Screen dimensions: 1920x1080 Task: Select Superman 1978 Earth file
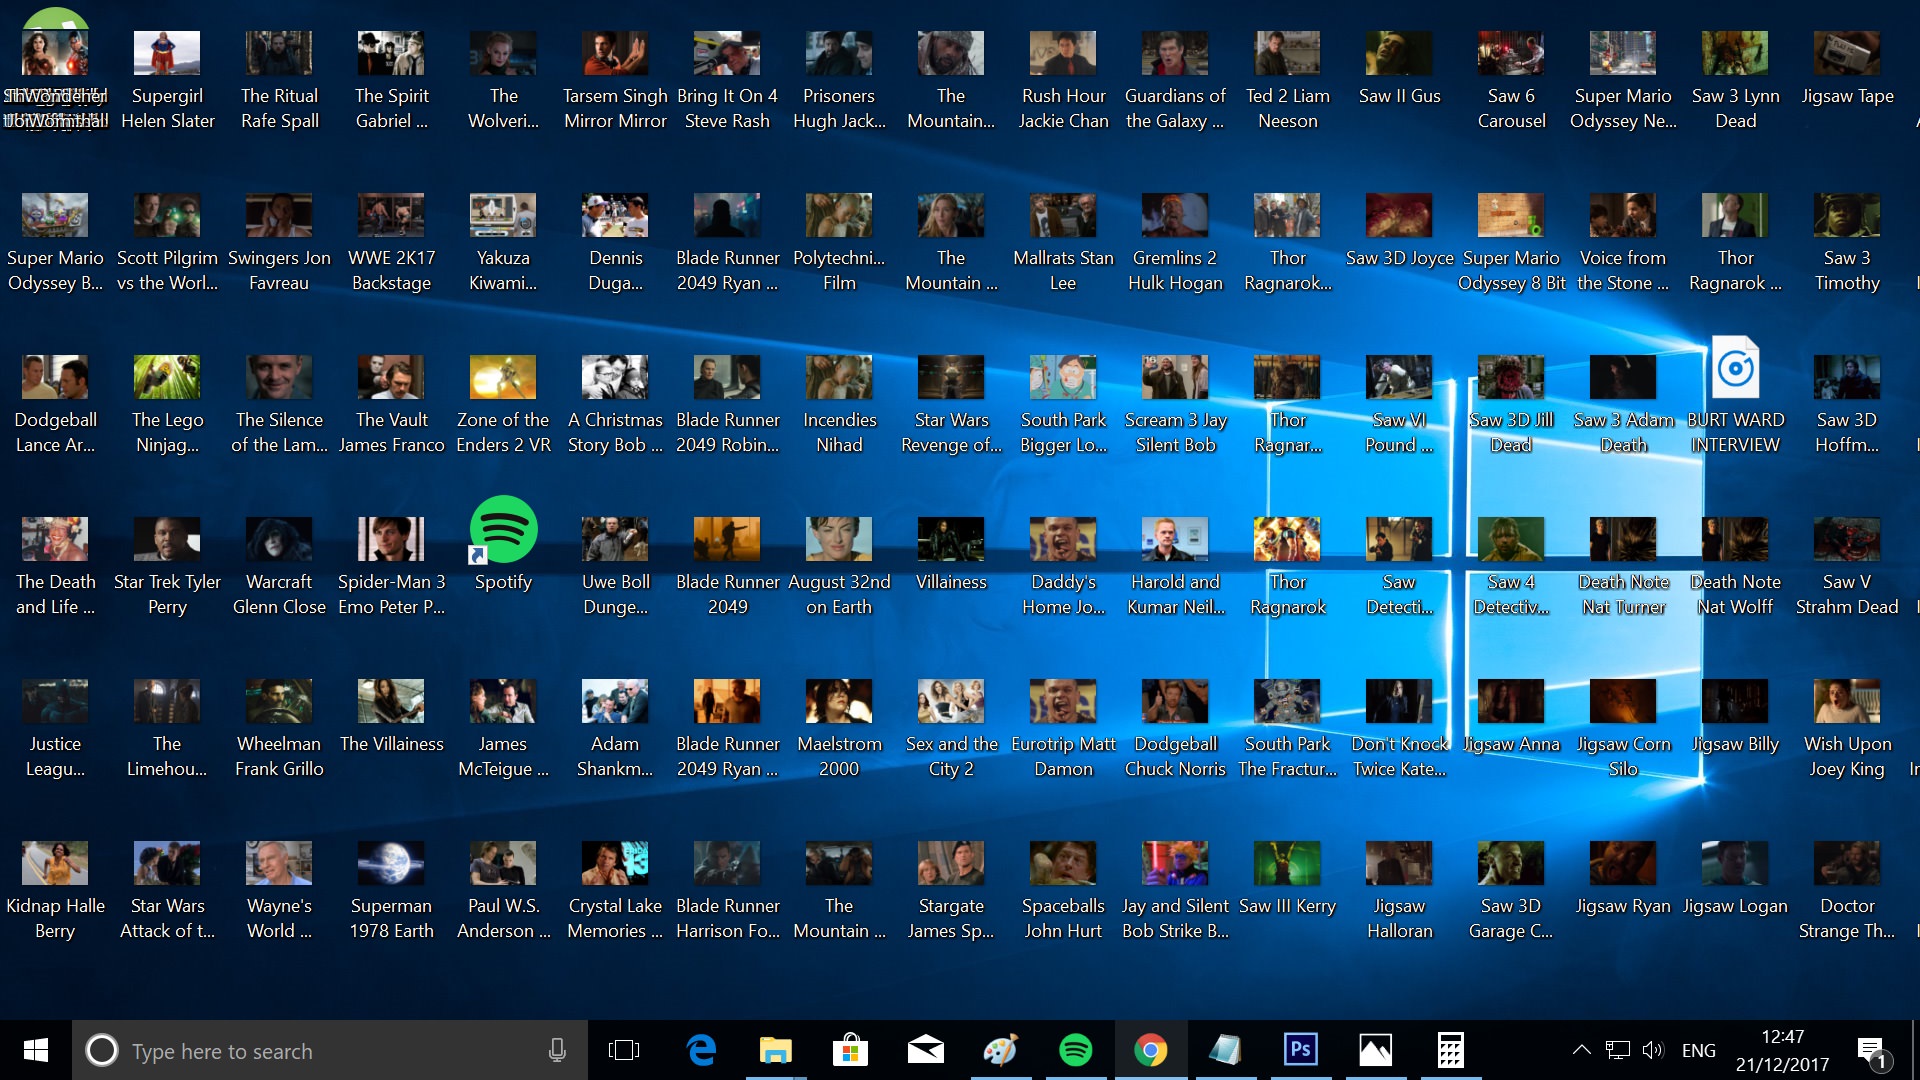click(x=391, y=892)
